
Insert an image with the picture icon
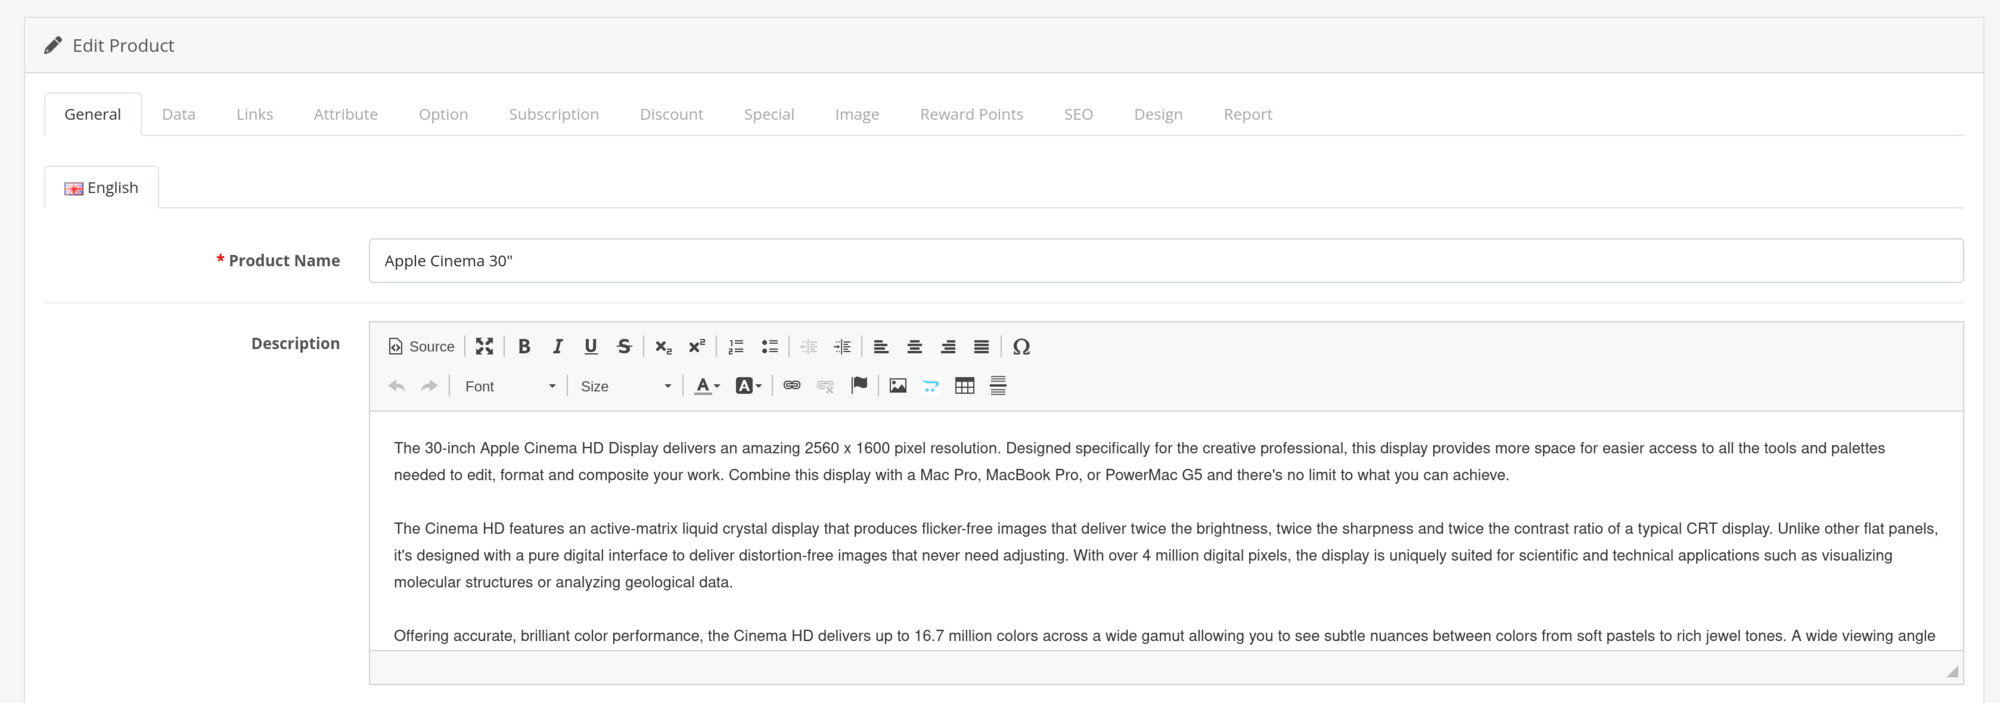[x=898, y=386]
